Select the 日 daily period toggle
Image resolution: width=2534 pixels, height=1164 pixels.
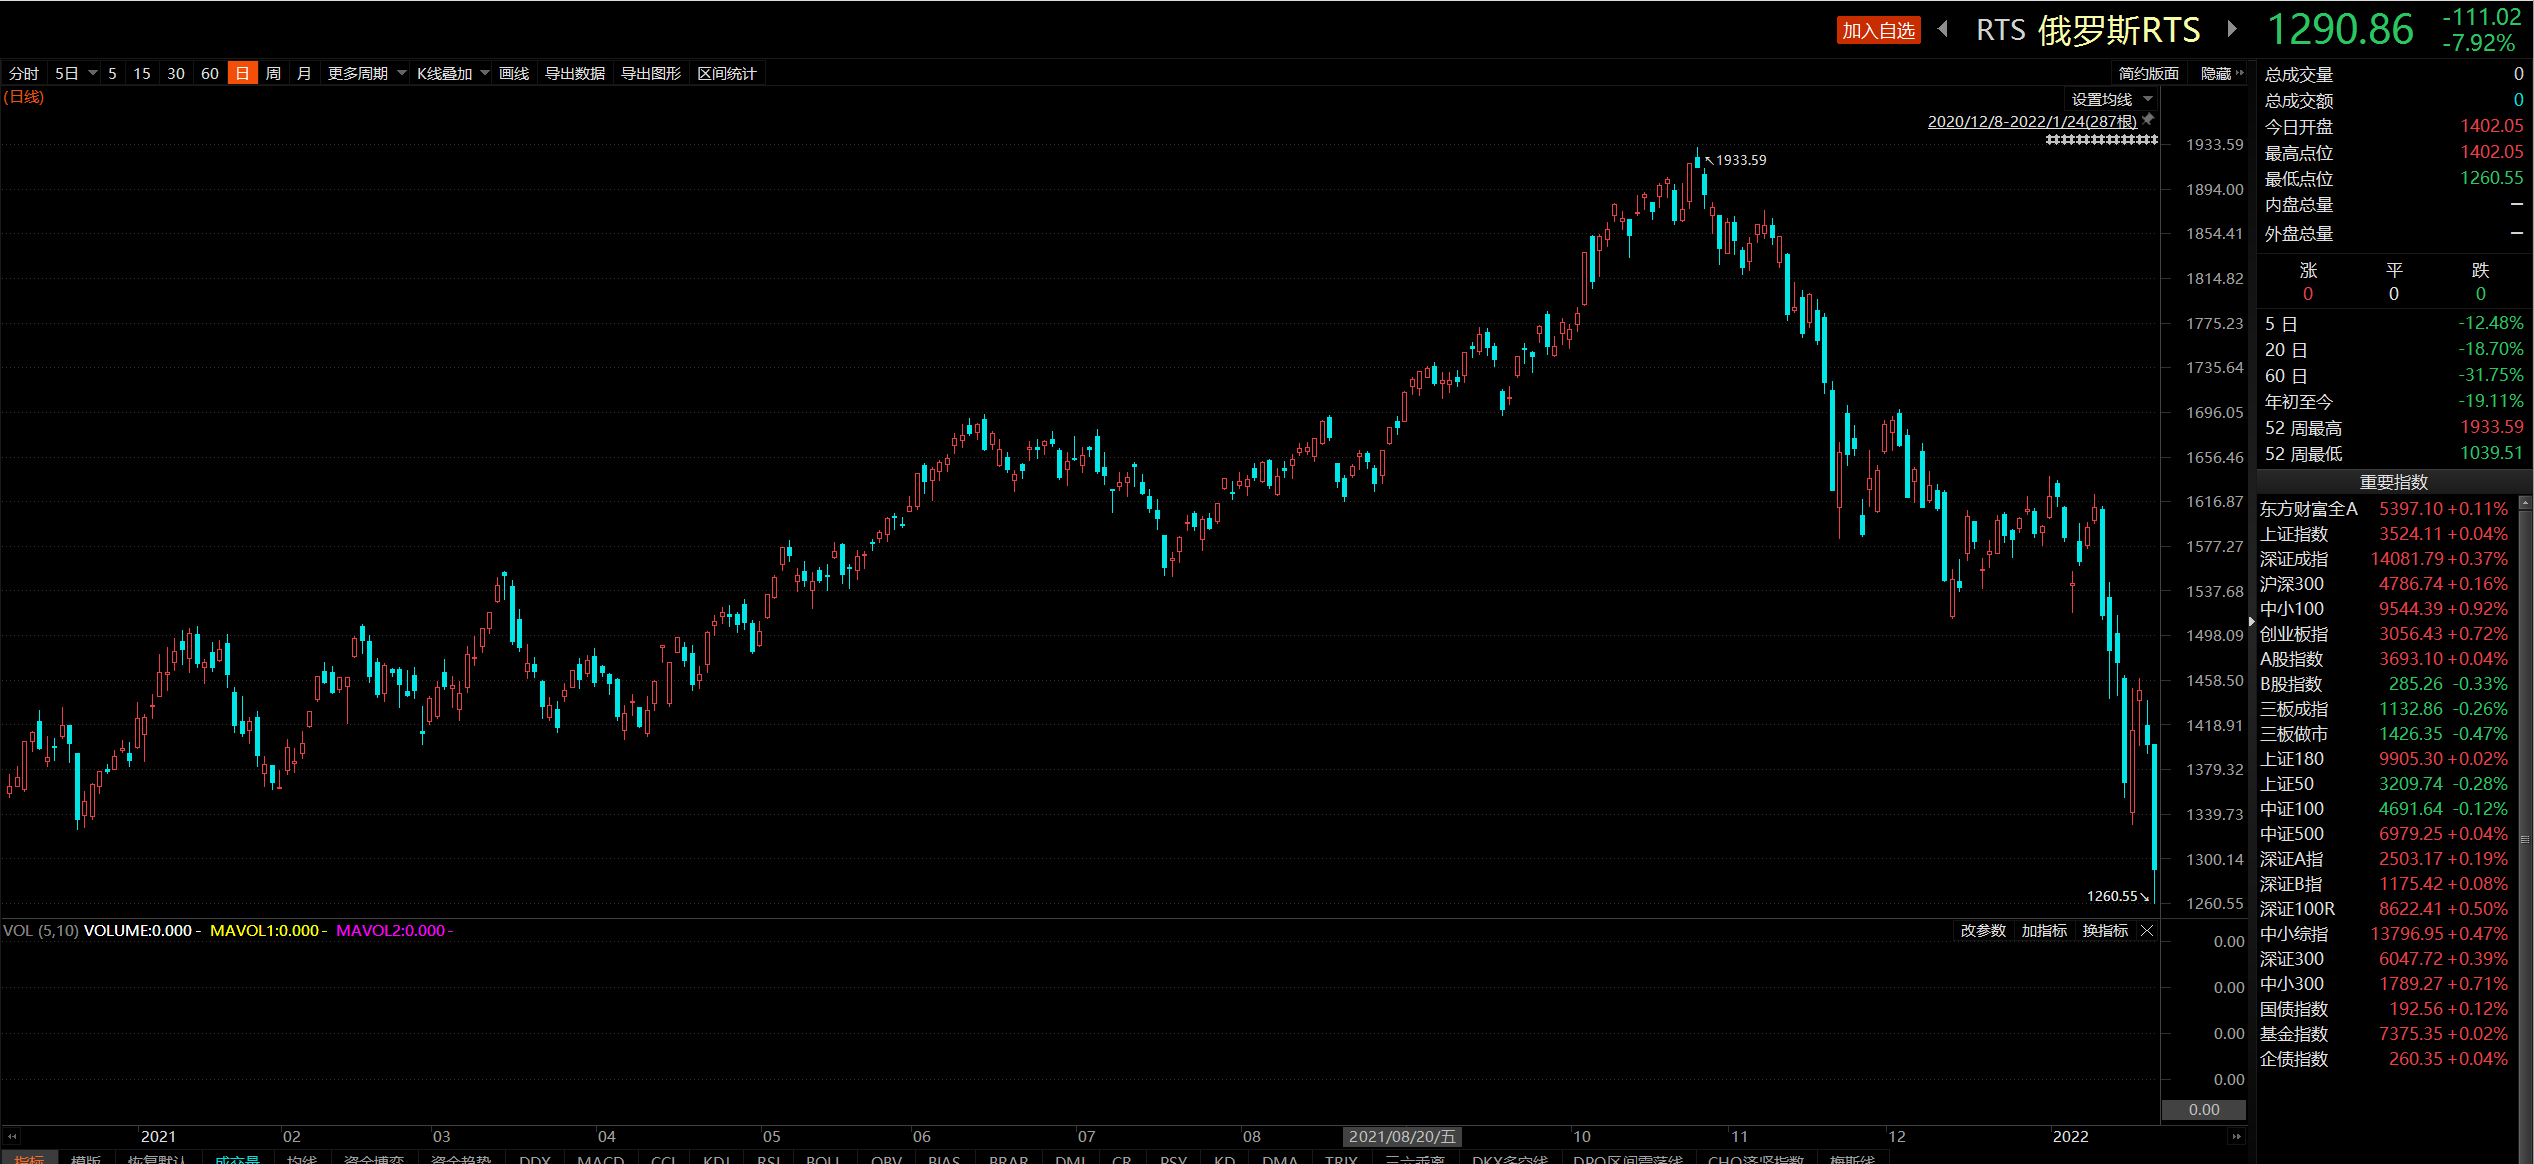pyautogui.click(x=242, y=74)
